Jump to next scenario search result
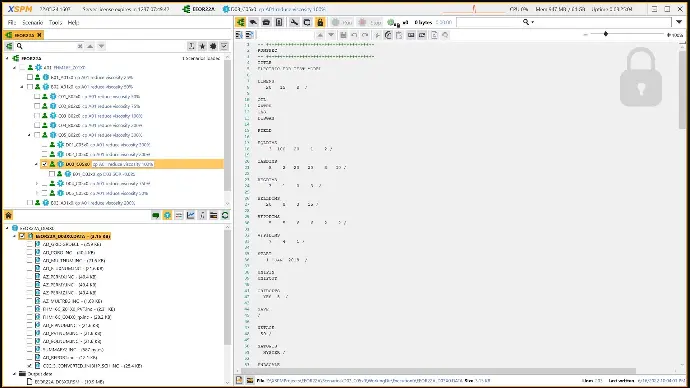 coord(101,46)
